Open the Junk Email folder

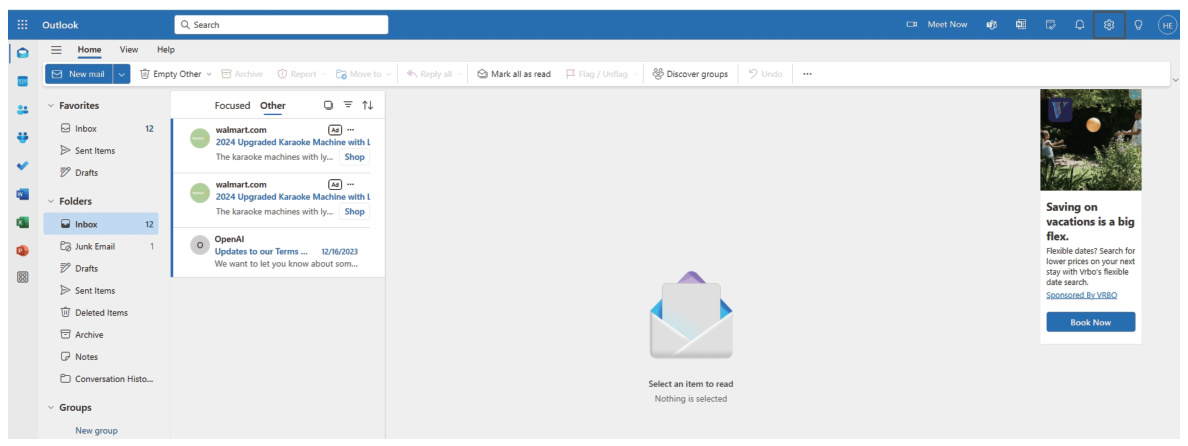(101, 246)
